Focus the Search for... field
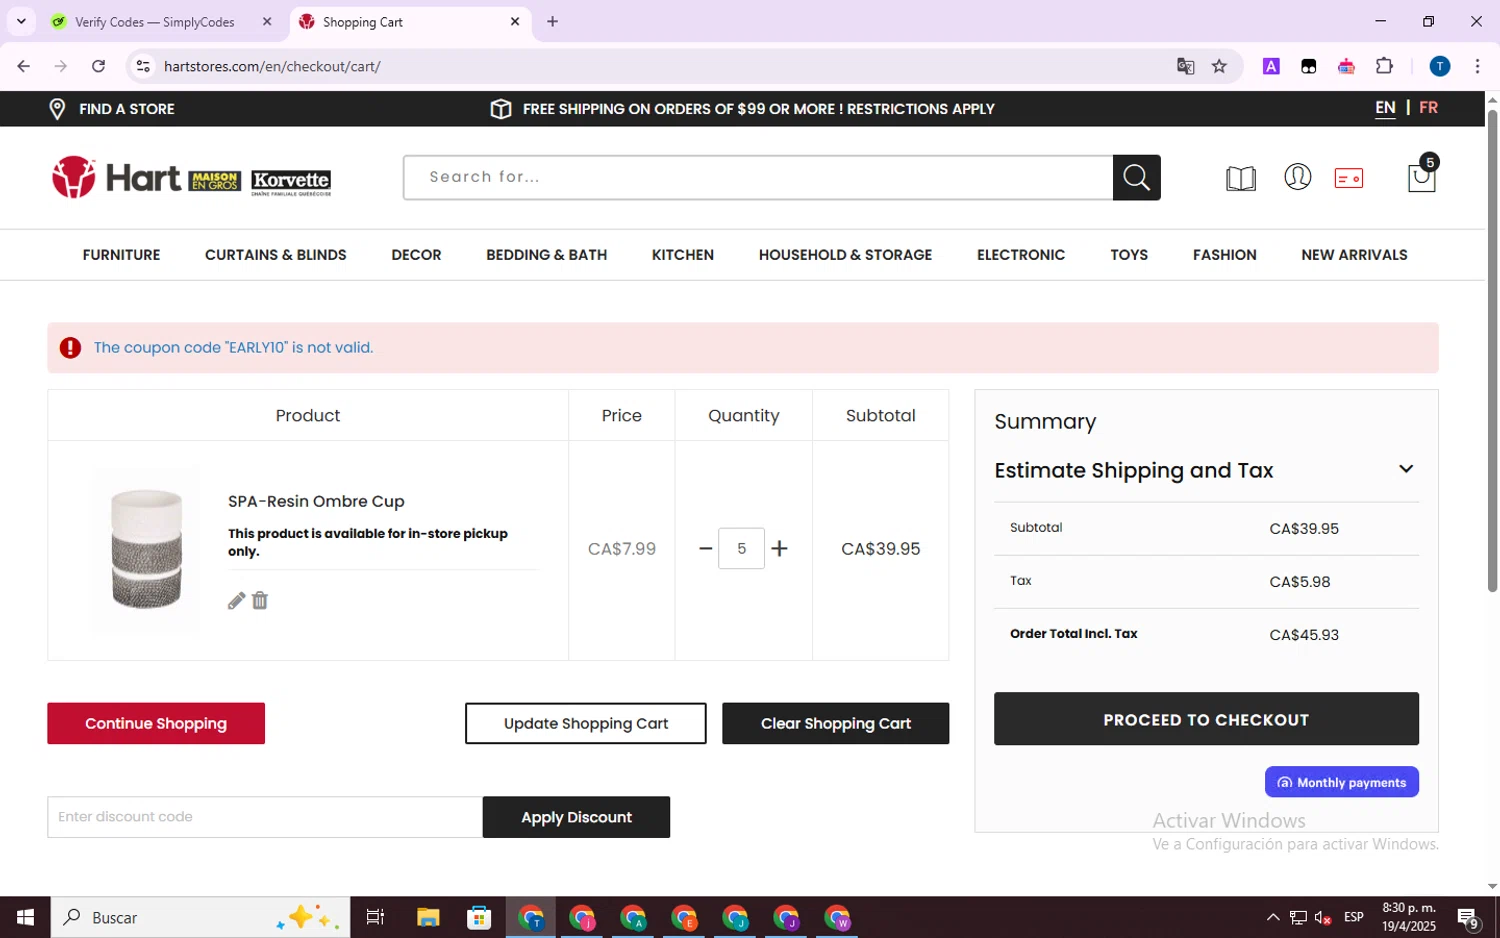Screen dimensions: 1500x938 point(758,177)
